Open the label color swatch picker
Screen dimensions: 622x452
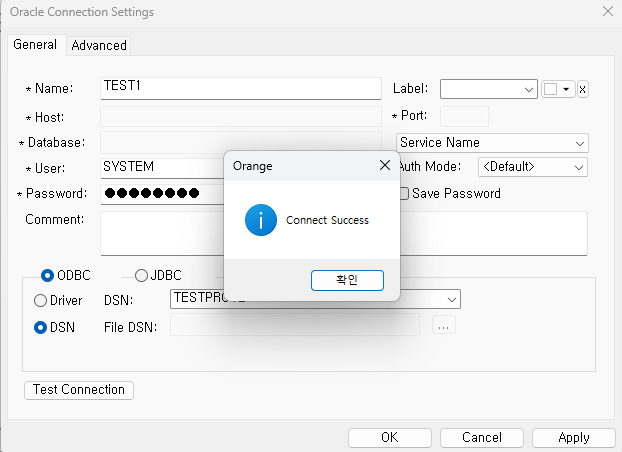click(557, 89)
